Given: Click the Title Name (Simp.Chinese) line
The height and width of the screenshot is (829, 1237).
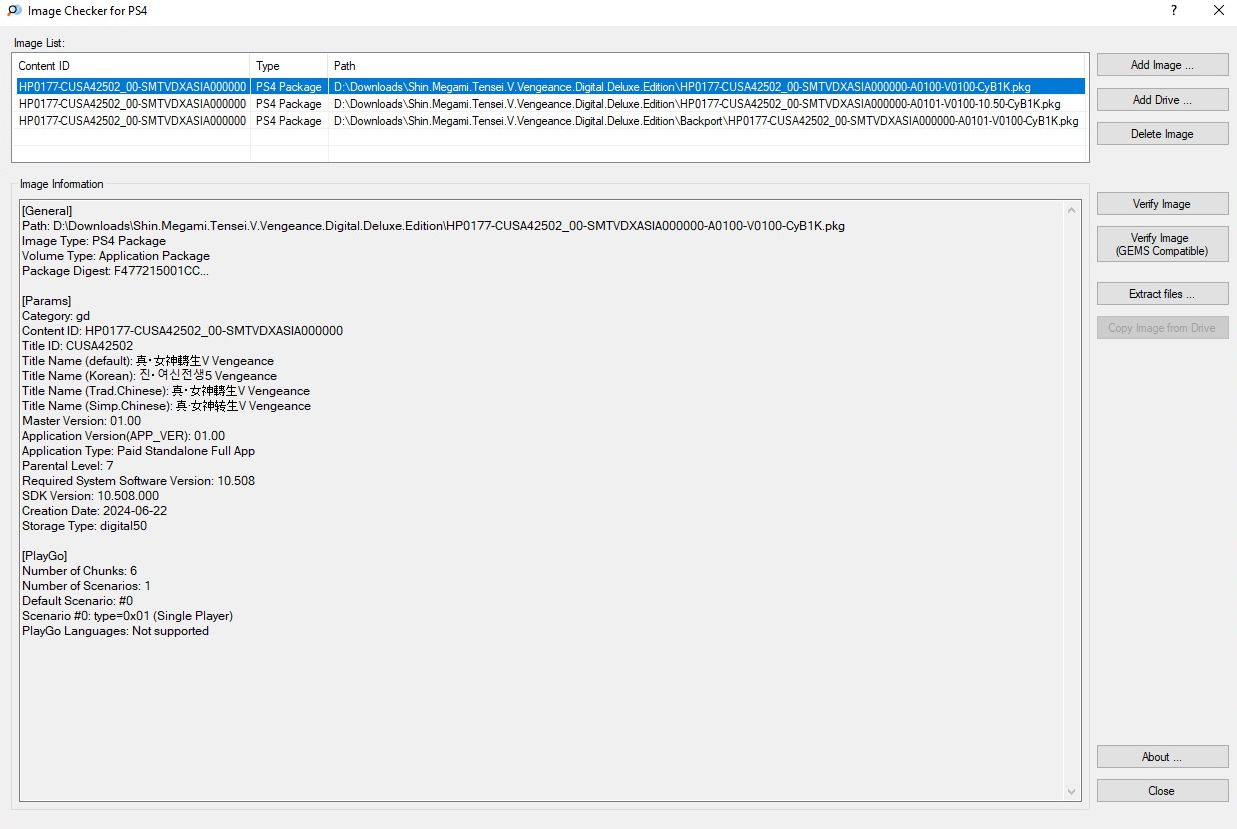Looking at the screenshot, I should (x=166, y=406).
